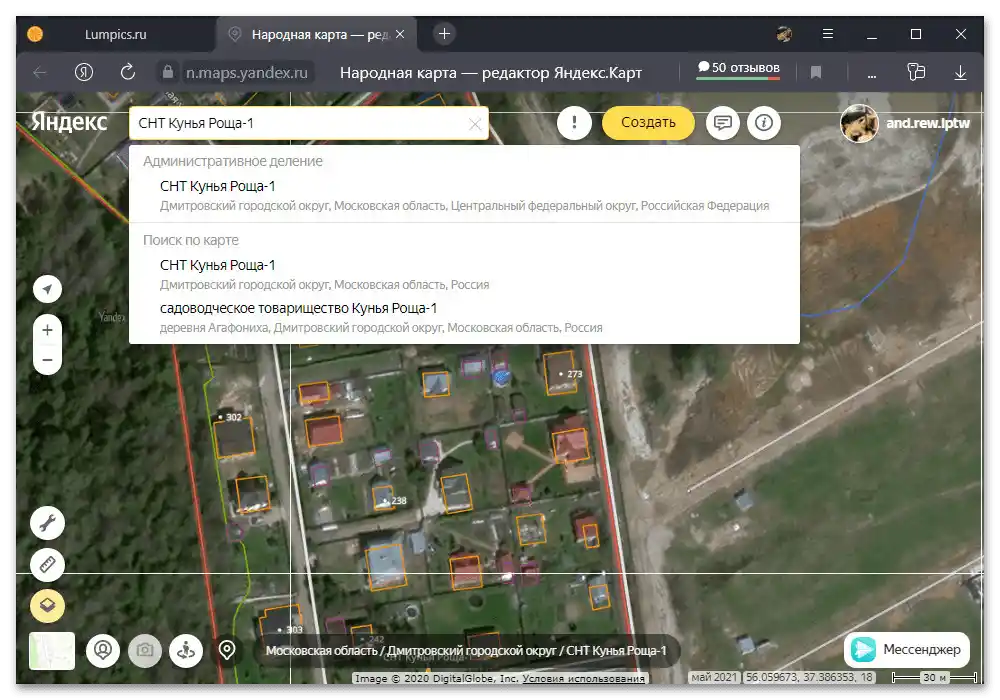Open the info help icon
The height and width of the screenshot is (700, 1000).
pos(763,122)
